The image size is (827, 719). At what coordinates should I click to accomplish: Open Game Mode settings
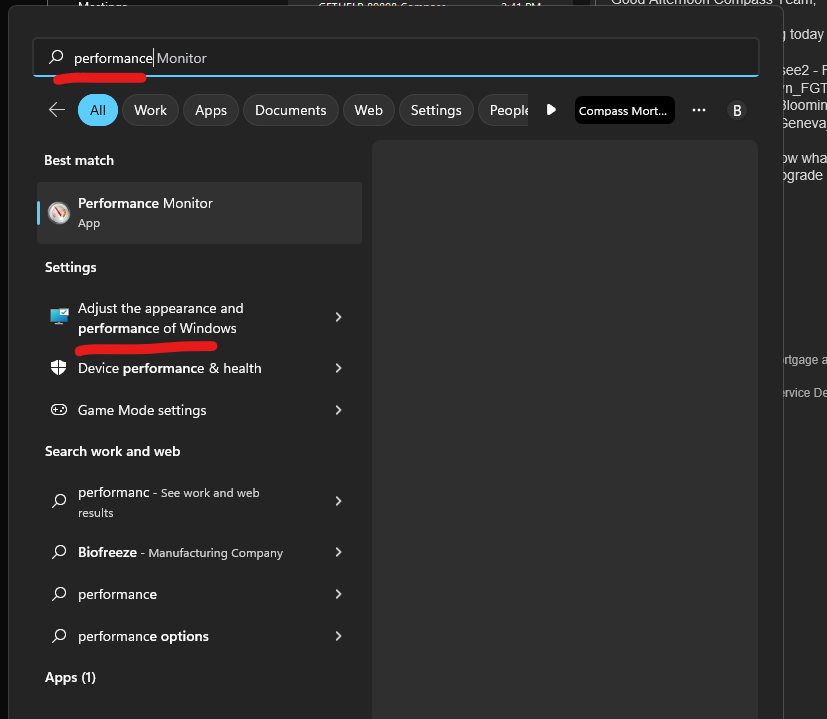click(x=199, y=410)
